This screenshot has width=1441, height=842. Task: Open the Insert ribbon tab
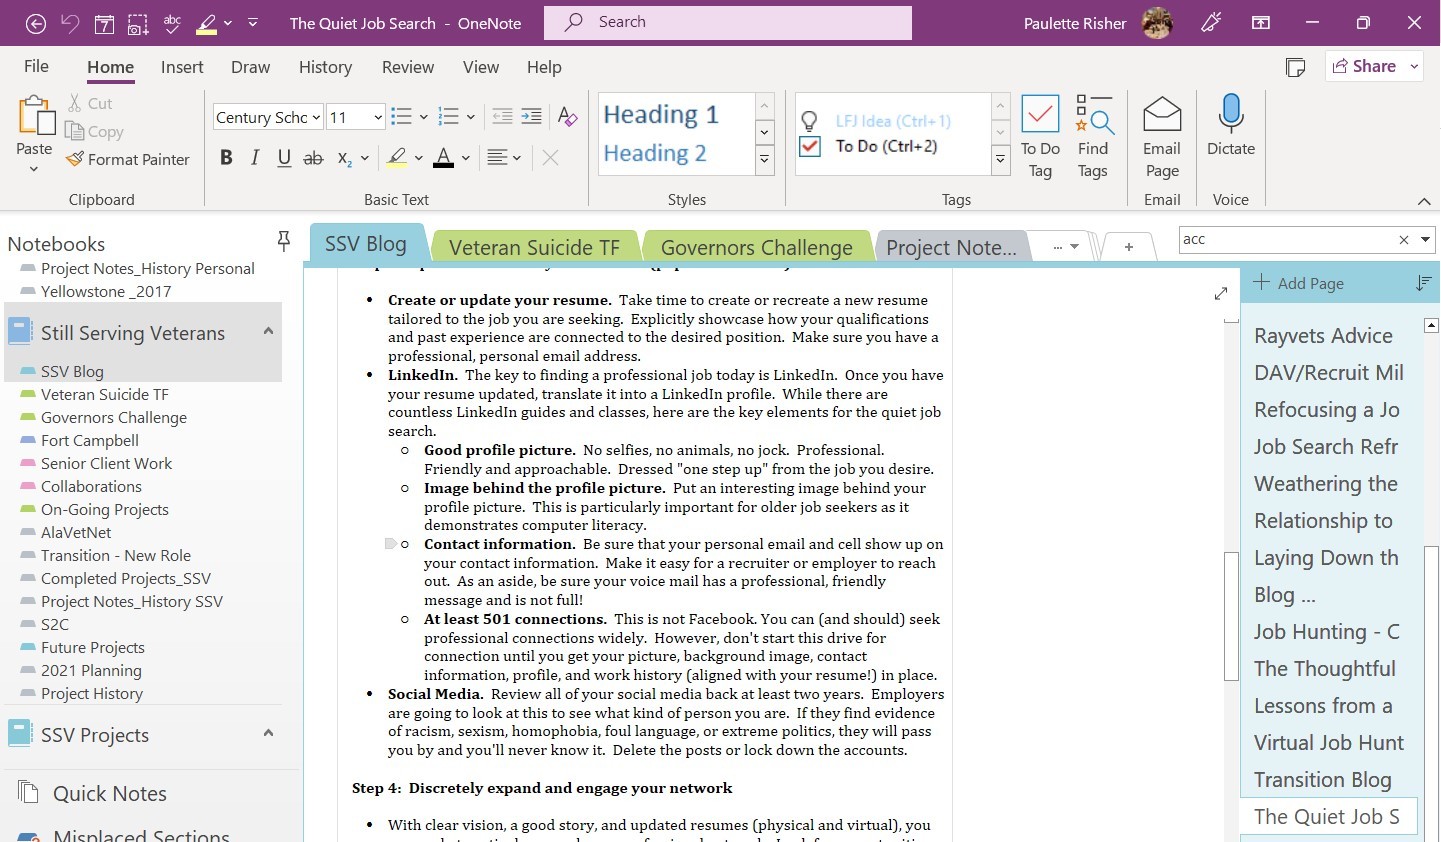pyautogui.click(x=182, y=67)
